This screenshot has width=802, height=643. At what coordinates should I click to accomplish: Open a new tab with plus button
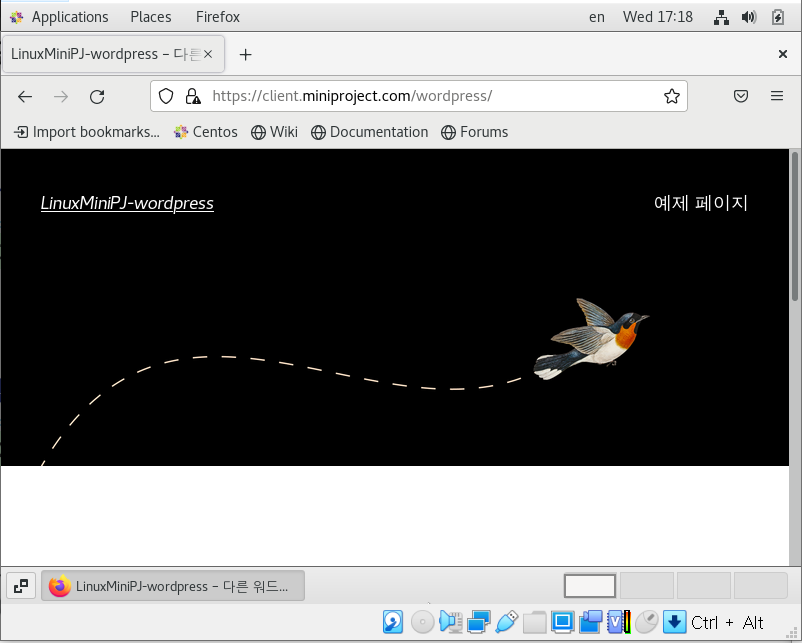pos(246,54)
